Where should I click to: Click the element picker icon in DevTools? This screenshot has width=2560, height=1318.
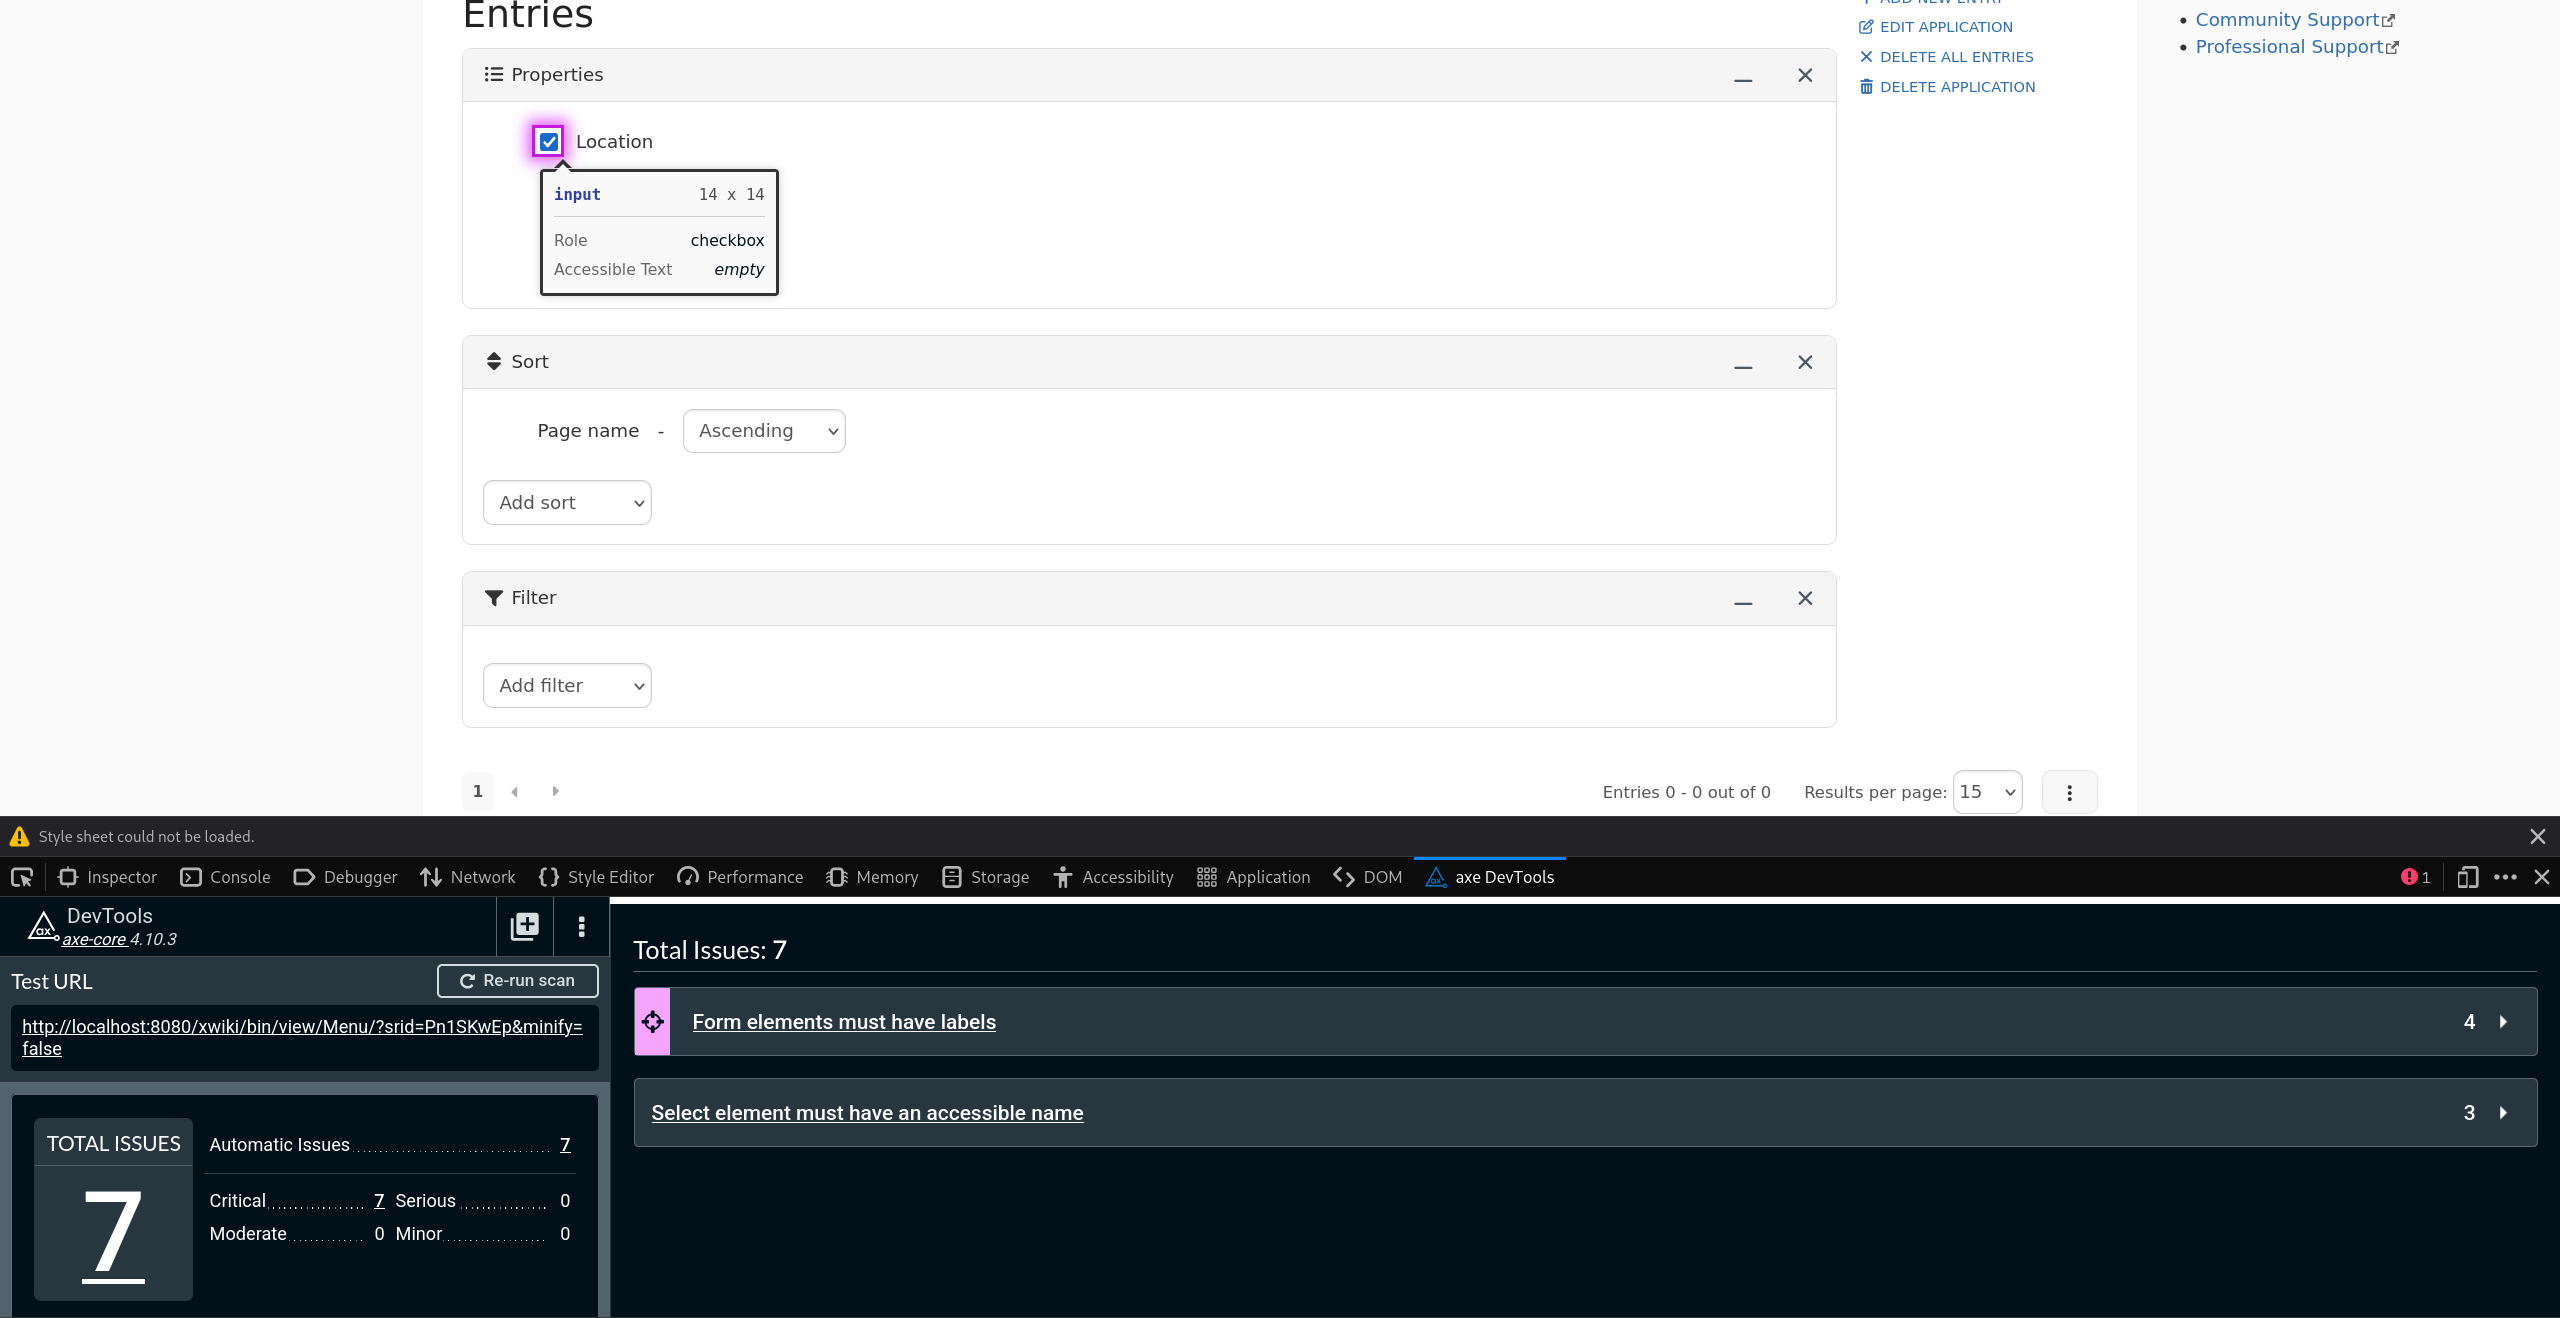click(x=22, y=877)
